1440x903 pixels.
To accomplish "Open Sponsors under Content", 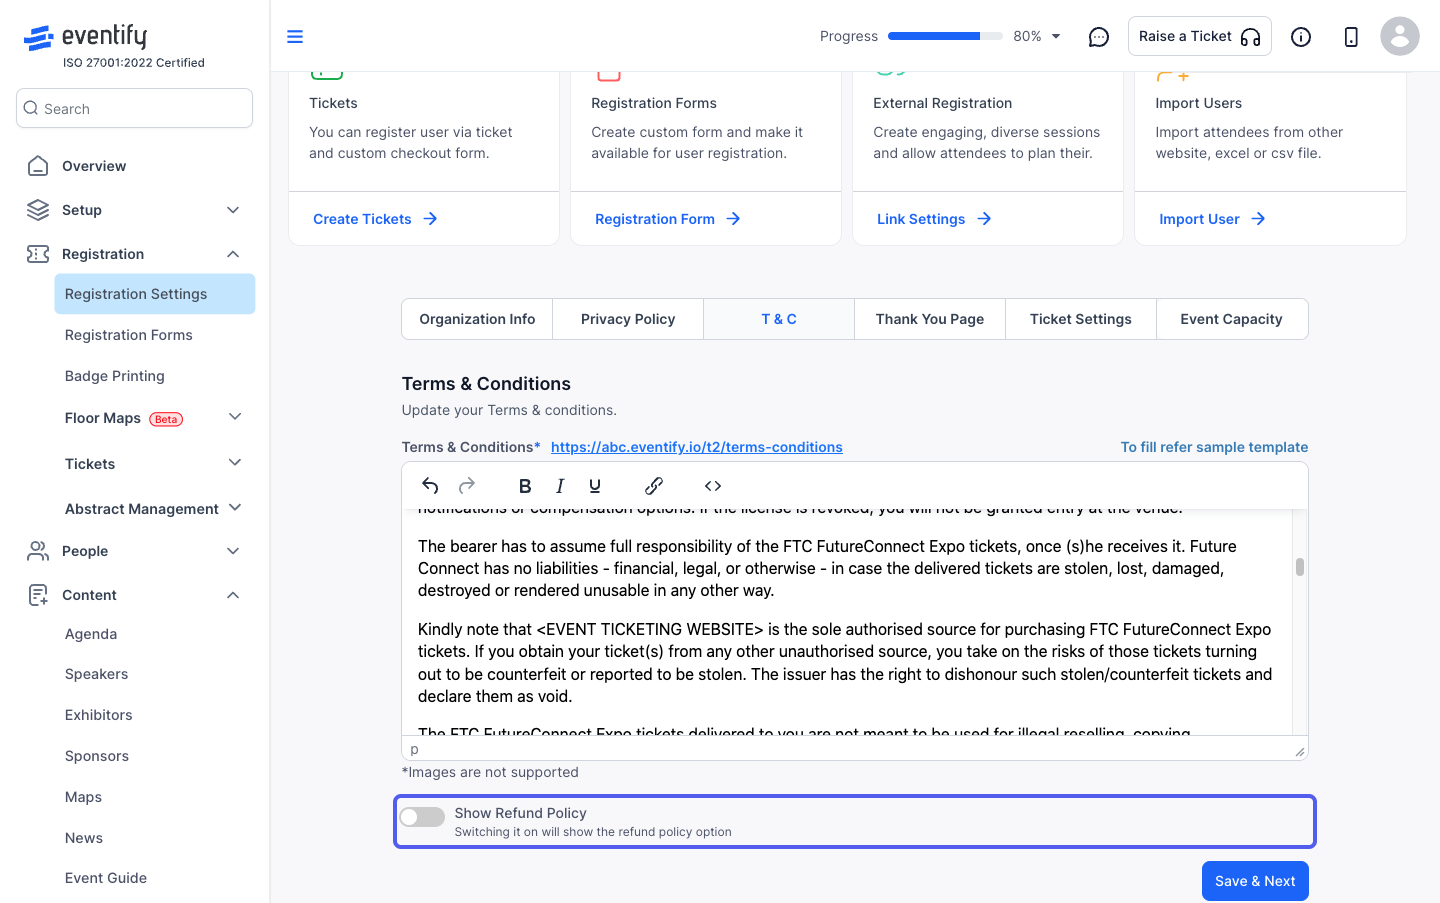I will [x=97, y=756].
